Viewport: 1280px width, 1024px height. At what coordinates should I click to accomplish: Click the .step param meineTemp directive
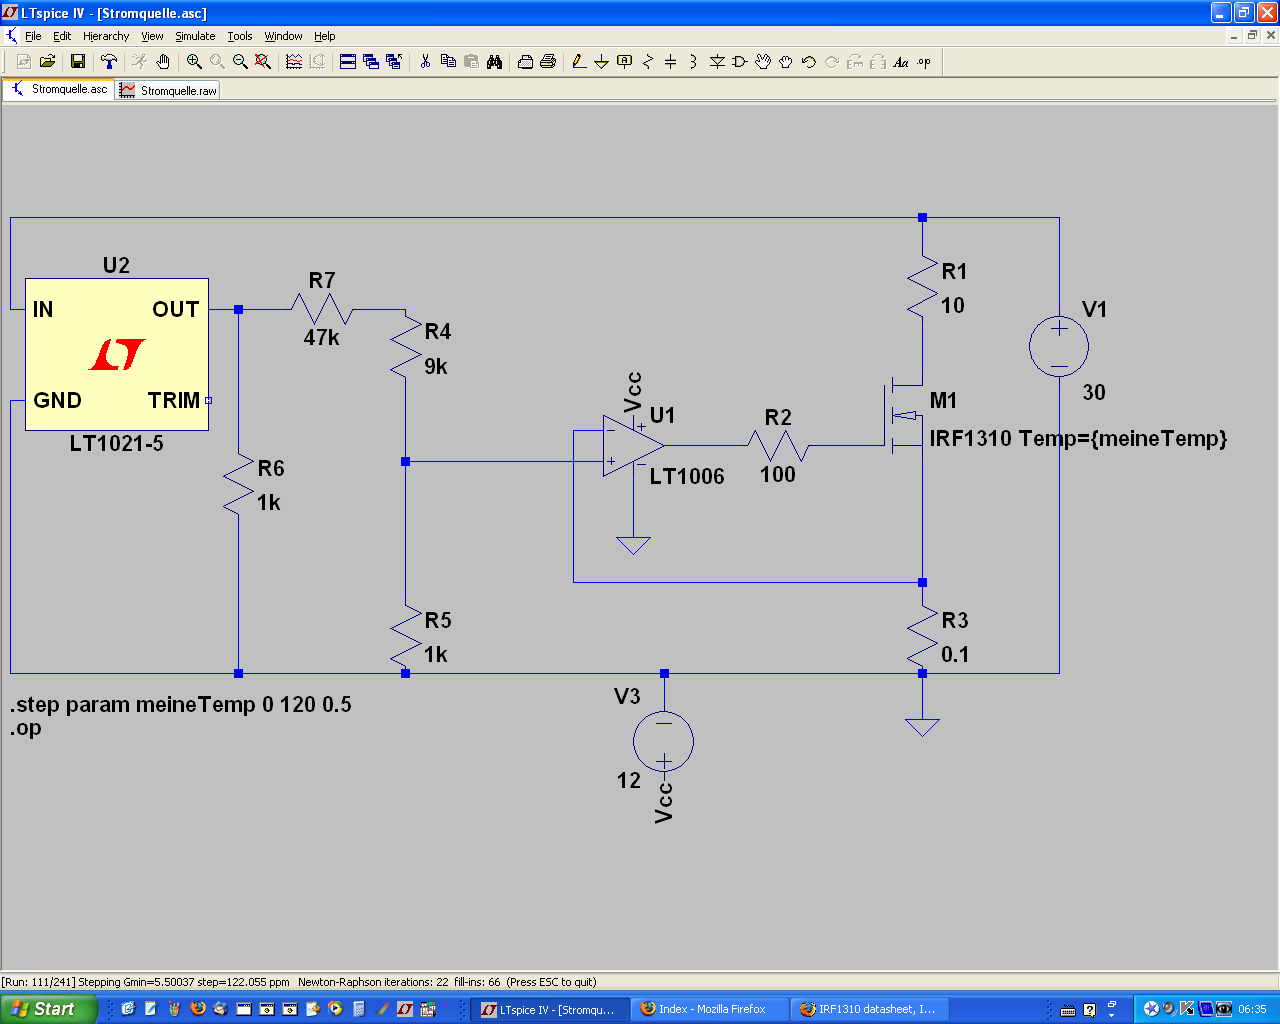point(181,705)
